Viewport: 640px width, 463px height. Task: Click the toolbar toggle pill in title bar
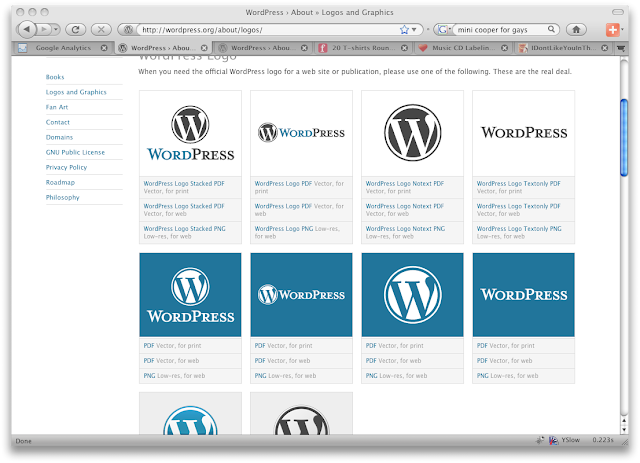click(618, 12)
